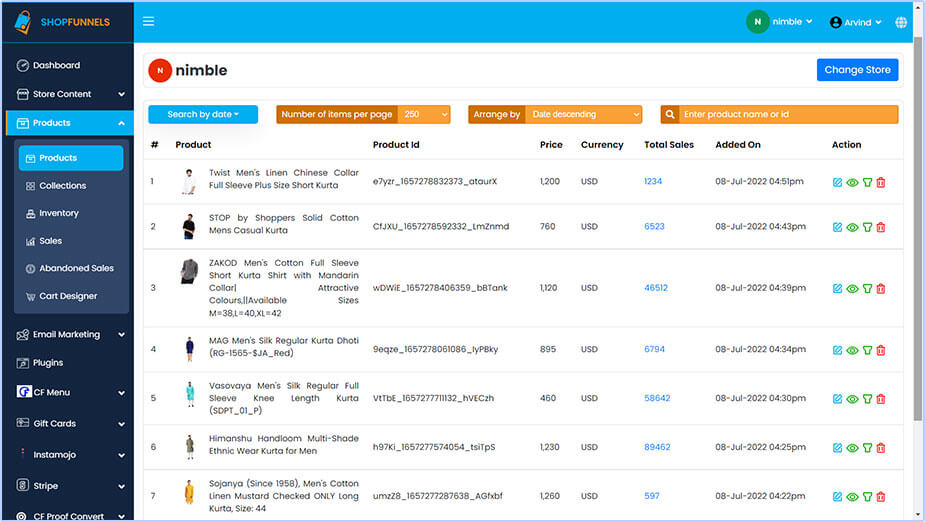
Task: Open total sales link 1234
Action: pyautogui.click(x=653, y=182)
